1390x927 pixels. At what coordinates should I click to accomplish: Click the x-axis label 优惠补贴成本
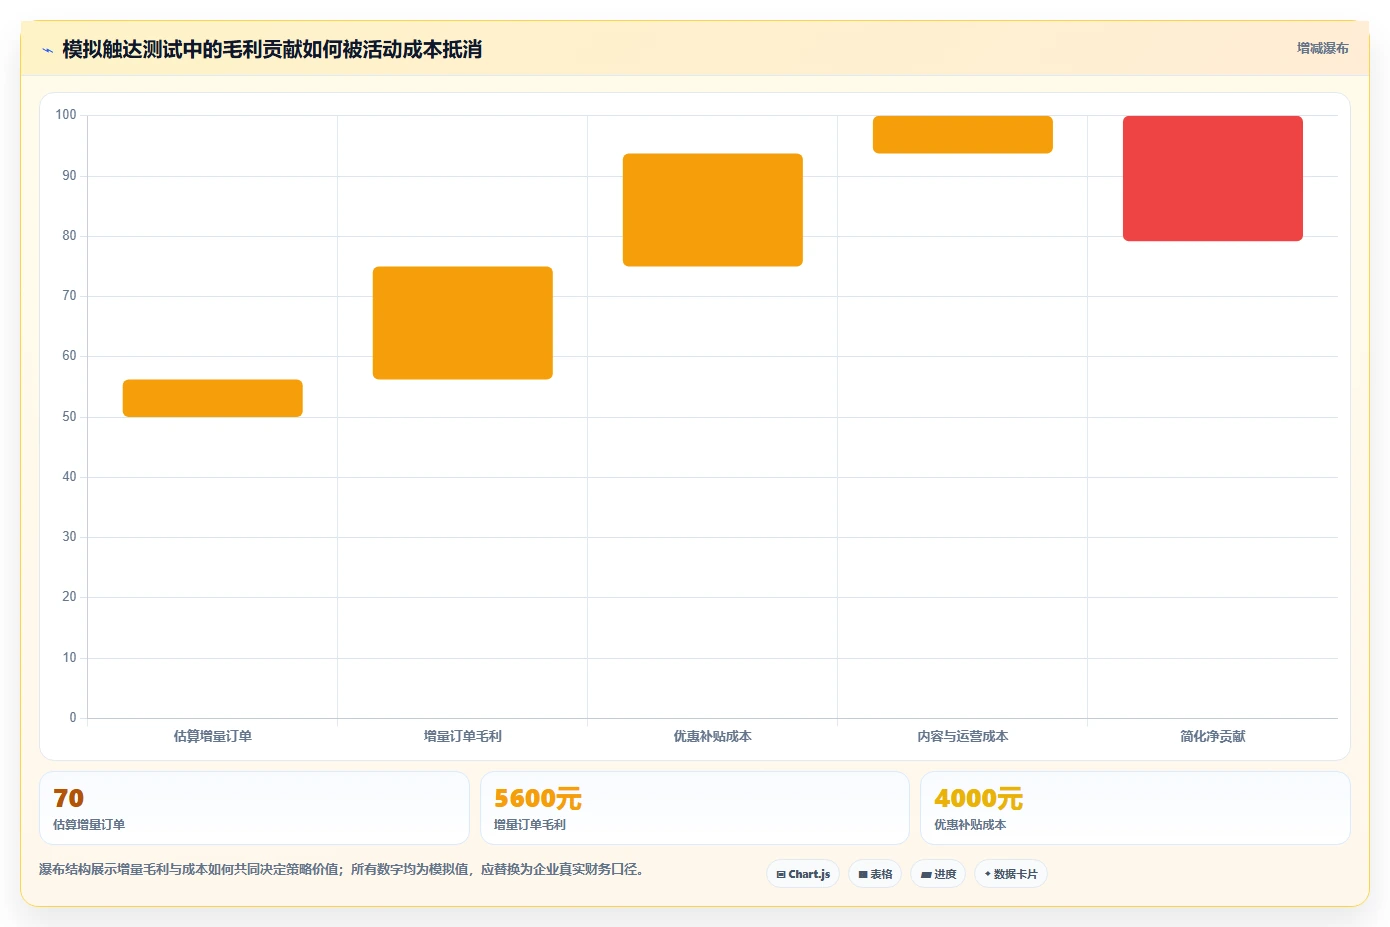[713, 736]
